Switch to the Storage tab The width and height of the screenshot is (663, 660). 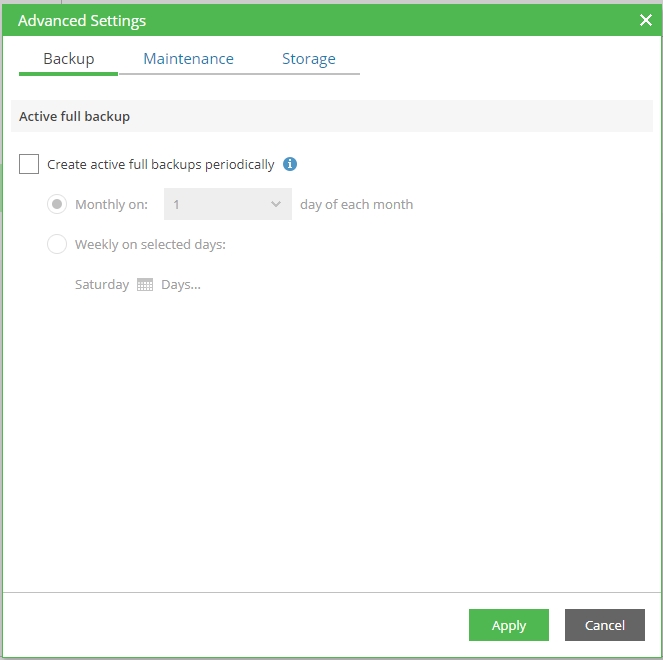point(308,59)
